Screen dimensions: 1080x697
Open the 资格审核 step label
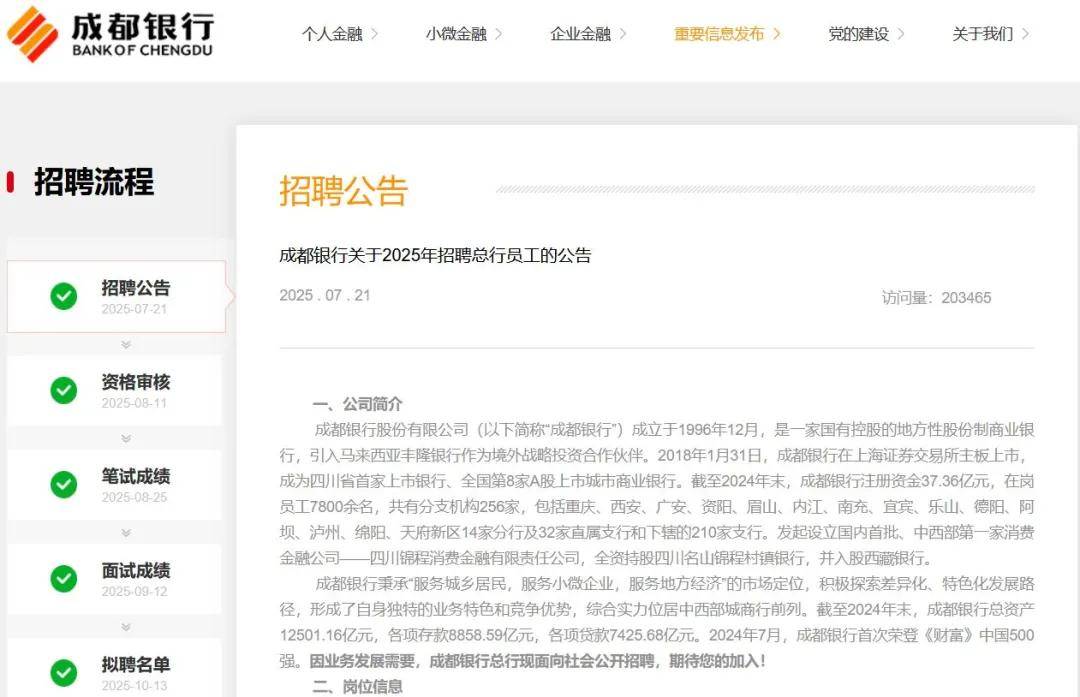[135, 382]
